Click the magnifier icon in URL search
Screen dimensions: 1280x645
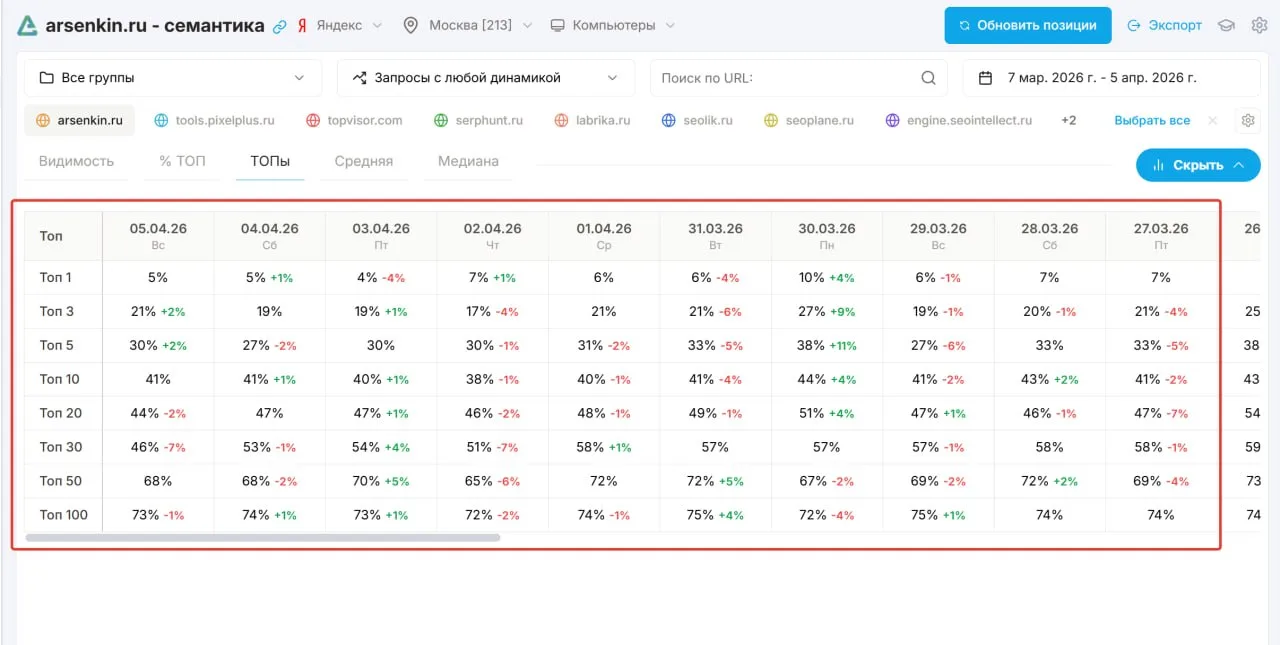(x=928, y=78)
